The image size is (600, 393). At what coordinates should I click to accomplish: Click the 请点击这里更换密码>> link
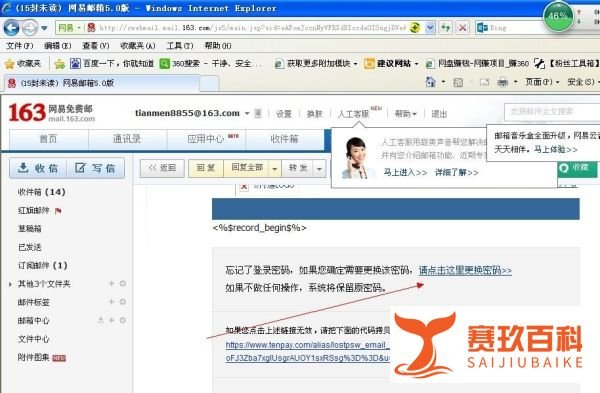(465, 270)
